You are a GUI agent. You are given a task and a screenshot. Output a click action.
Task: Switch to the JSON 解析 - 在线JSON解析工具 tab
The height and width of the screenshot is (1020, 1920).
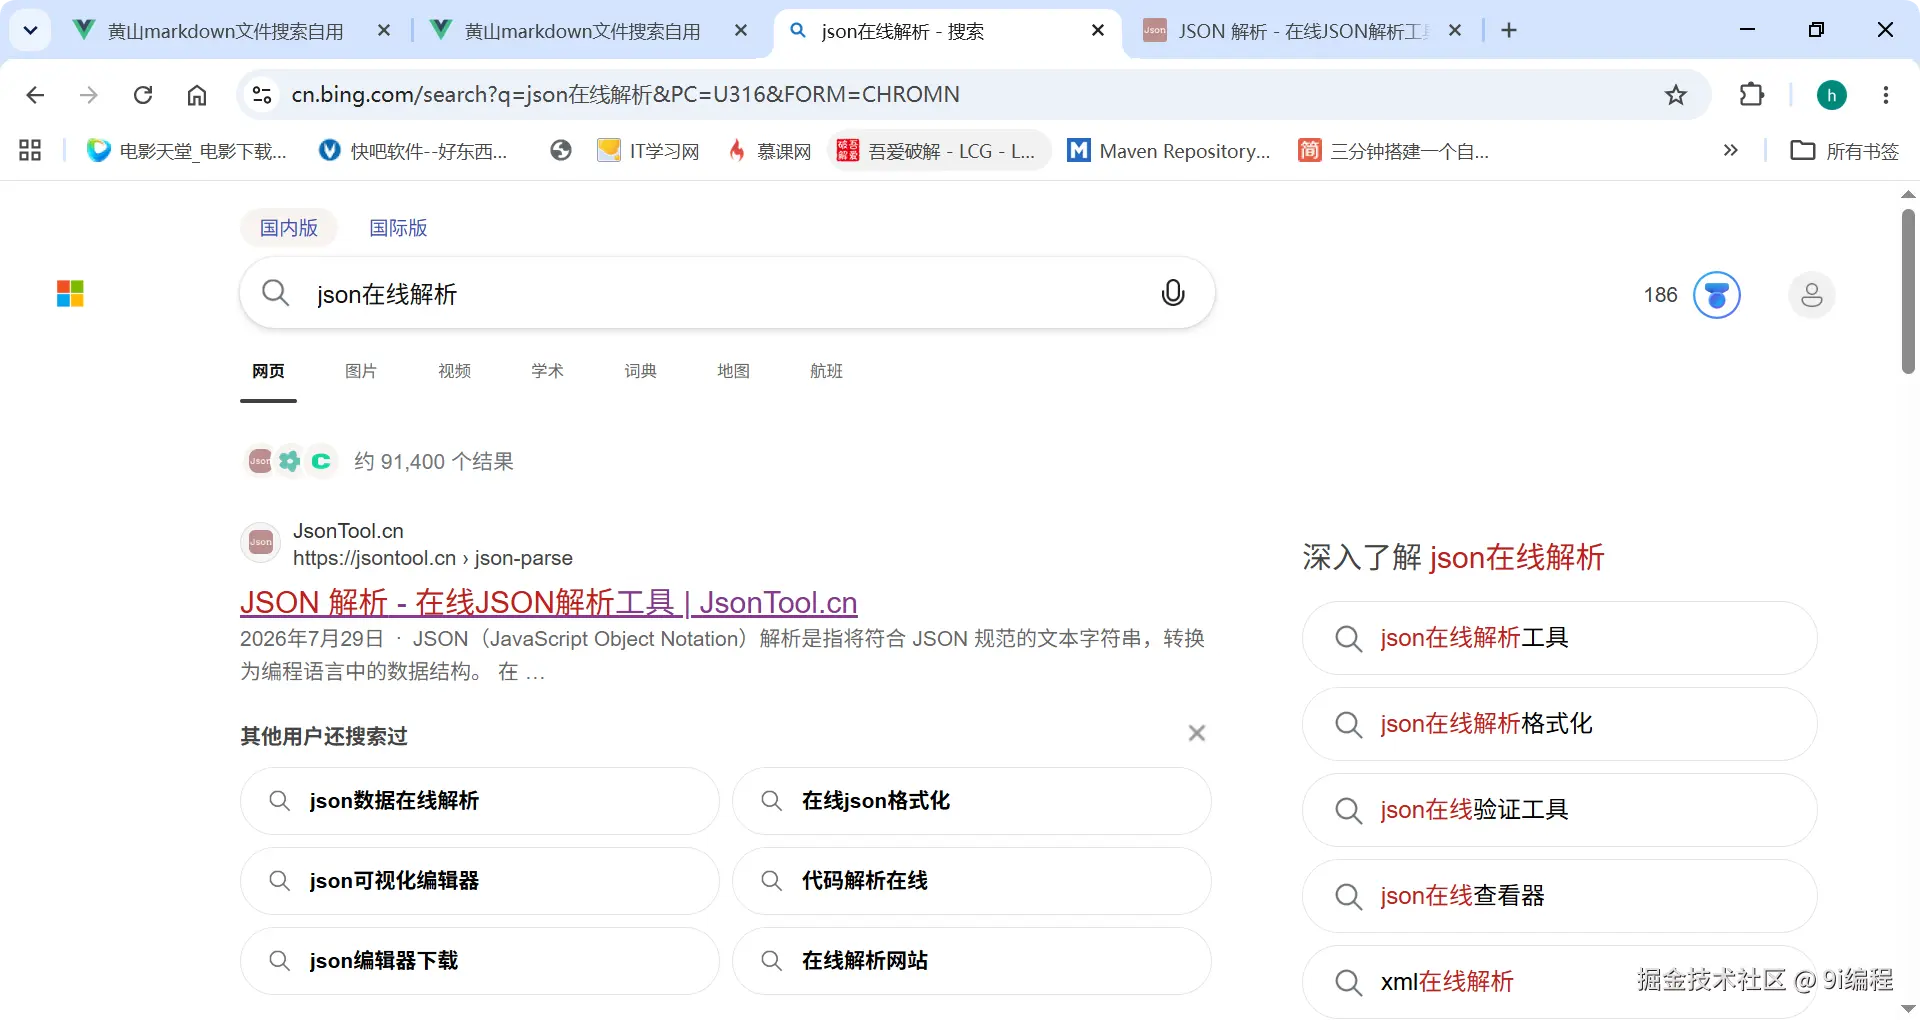1302,31
